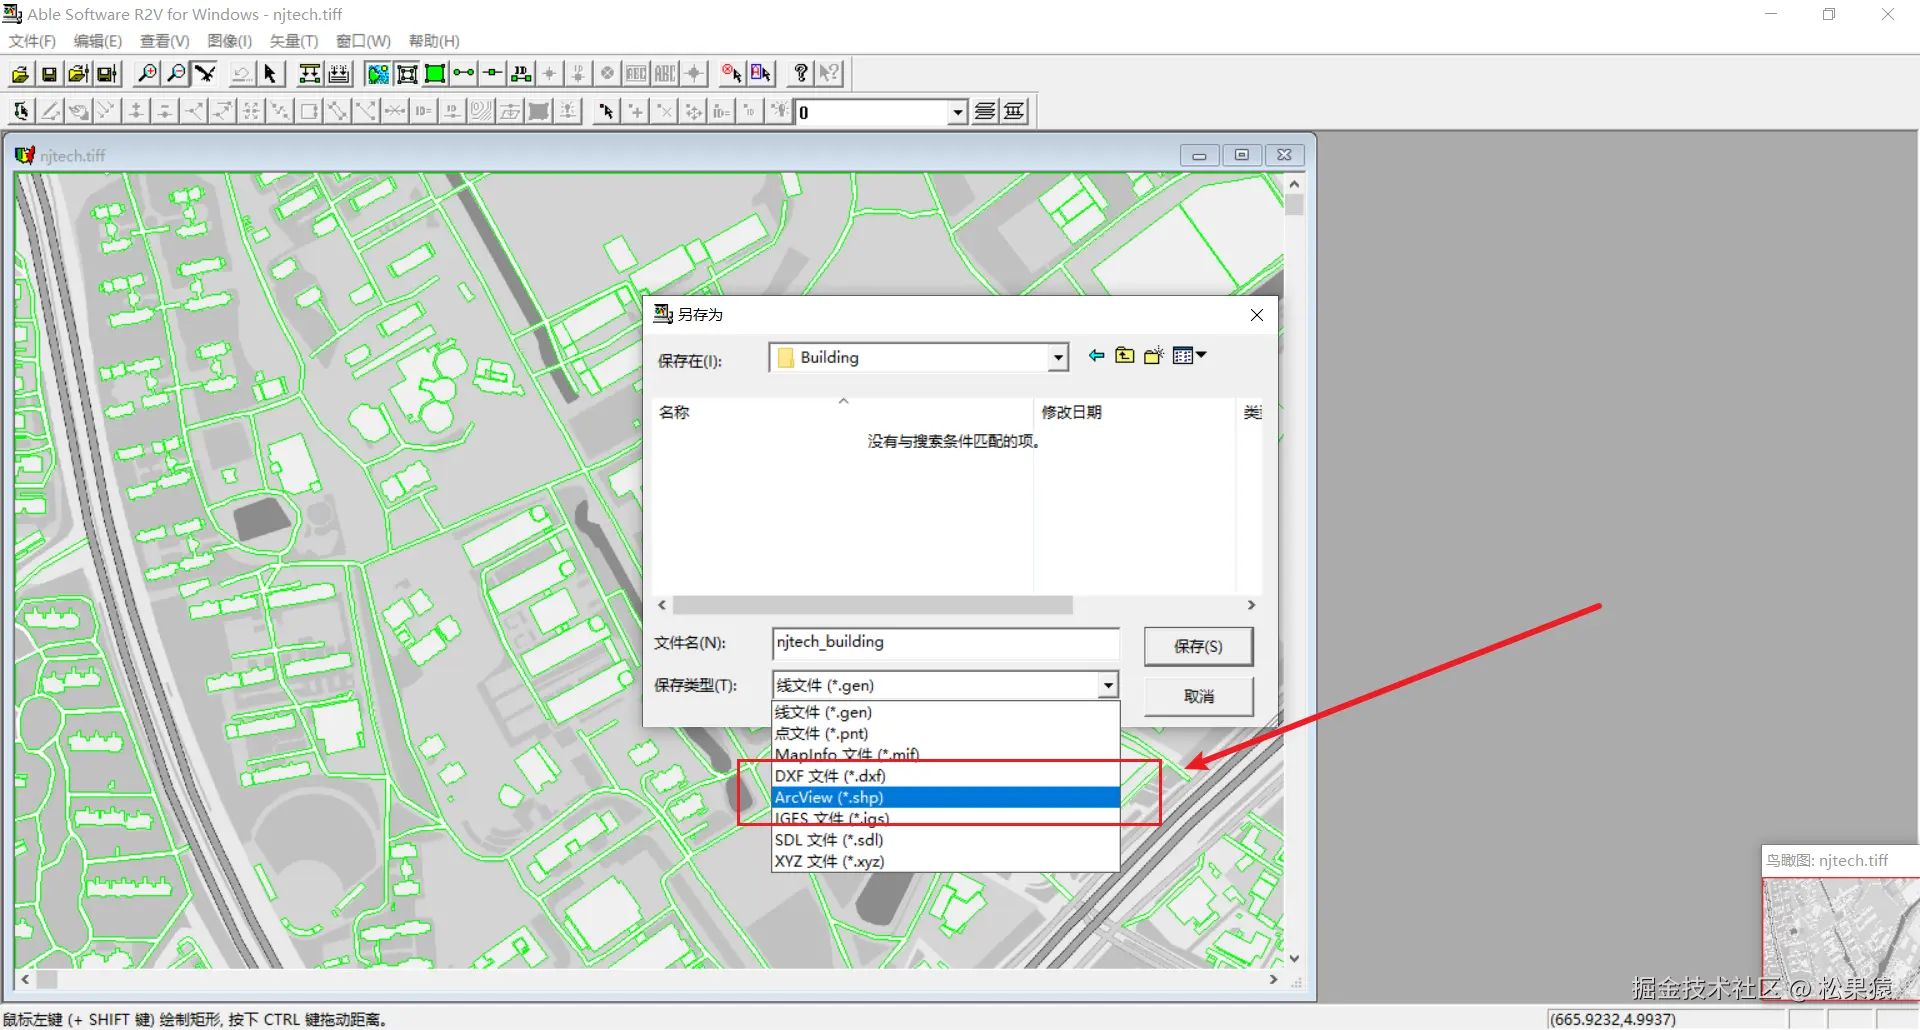
Task: Click the map window scroll down arrow
Action: click(1294, 958)
